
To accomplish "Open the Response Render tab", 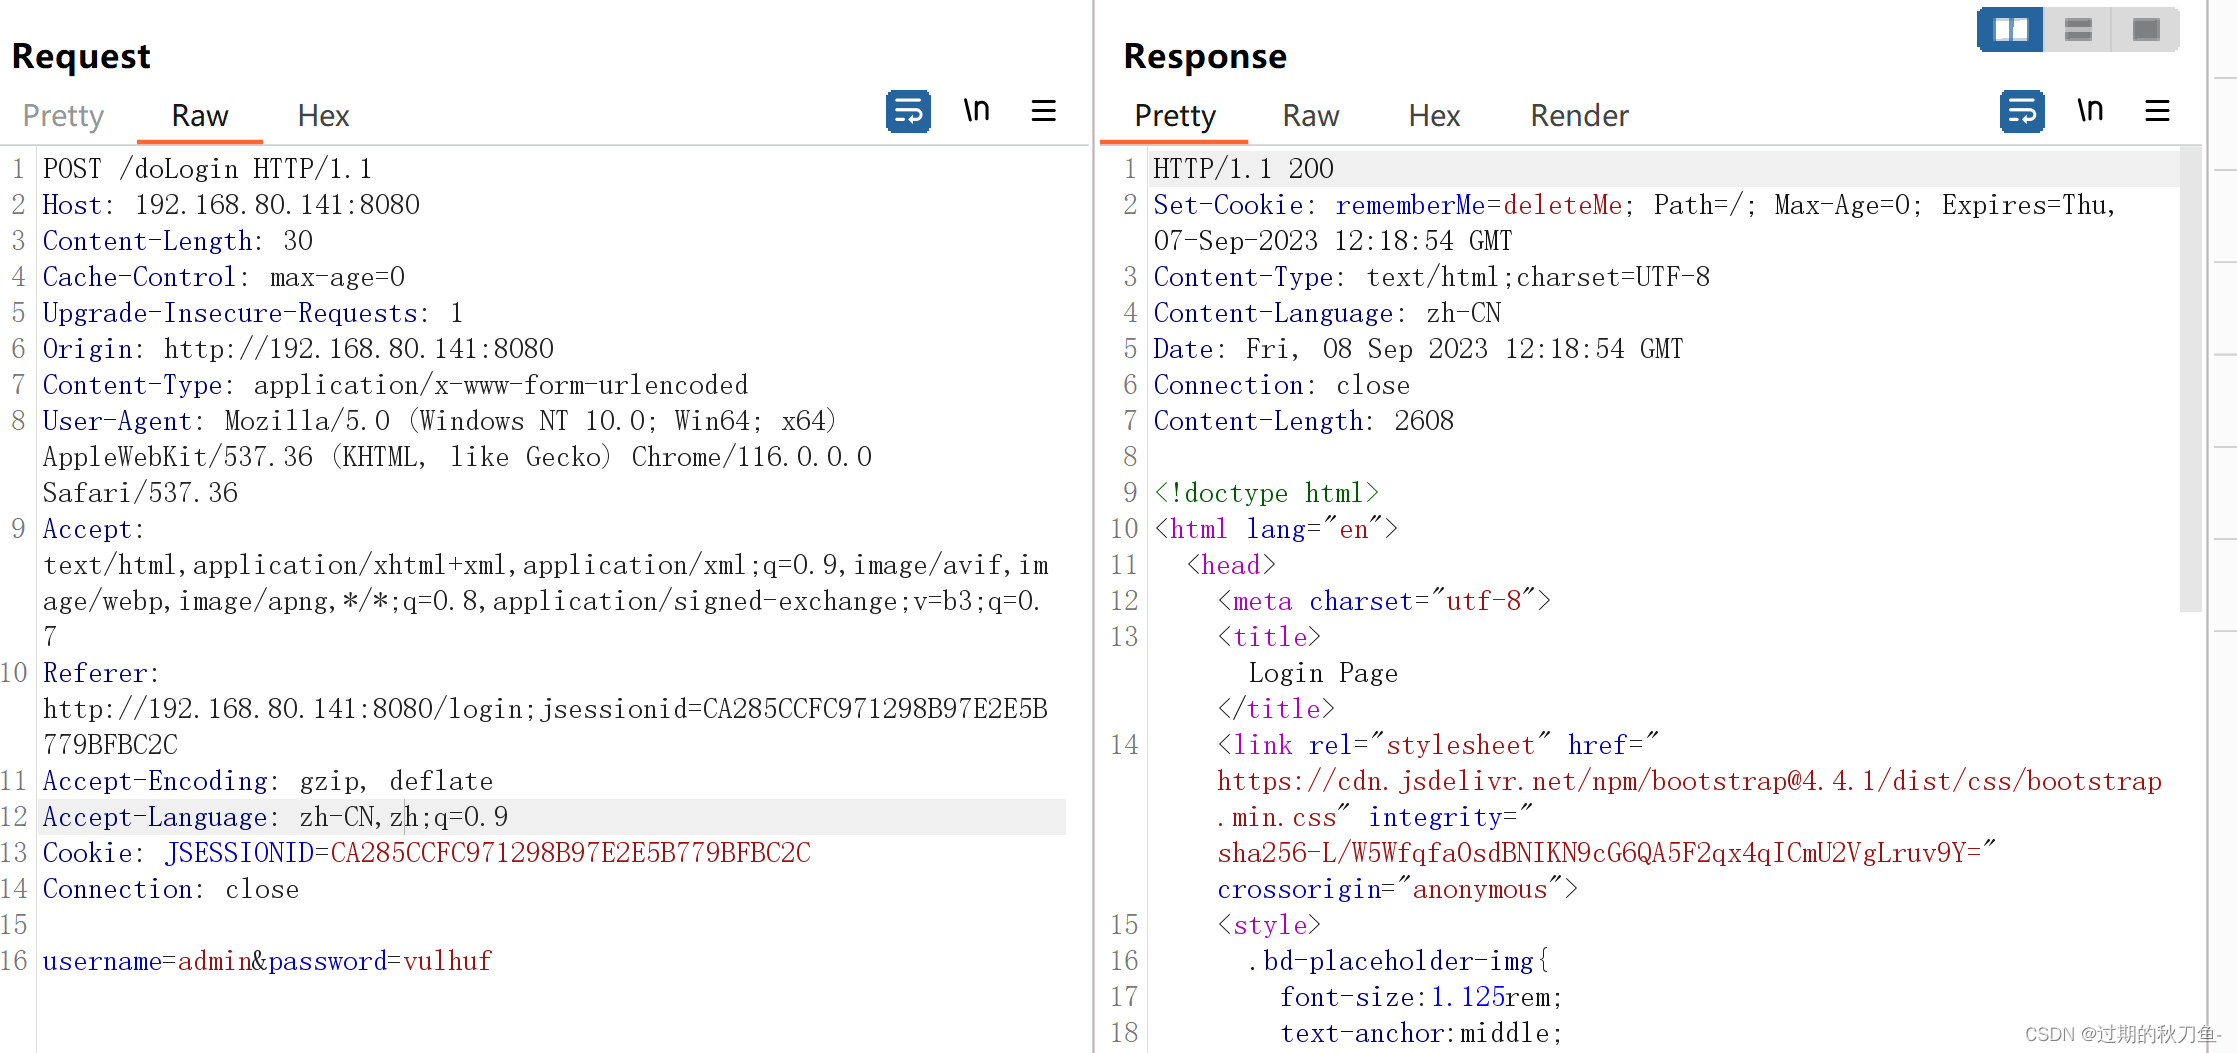I will click(1579, 116).
